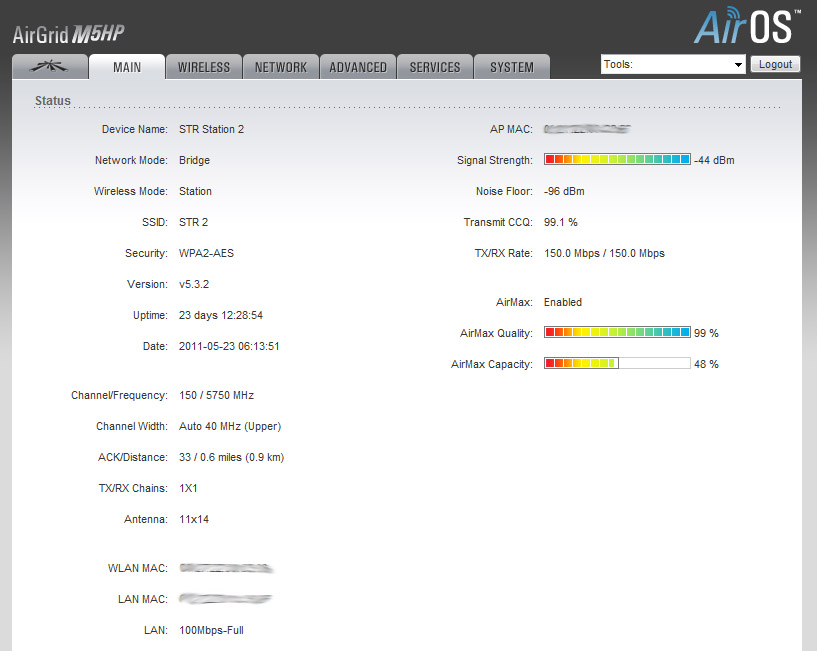Select uptime '23 days 12:28:54'
The height and width of the screenshot is (651, 817).
(221, 315)
